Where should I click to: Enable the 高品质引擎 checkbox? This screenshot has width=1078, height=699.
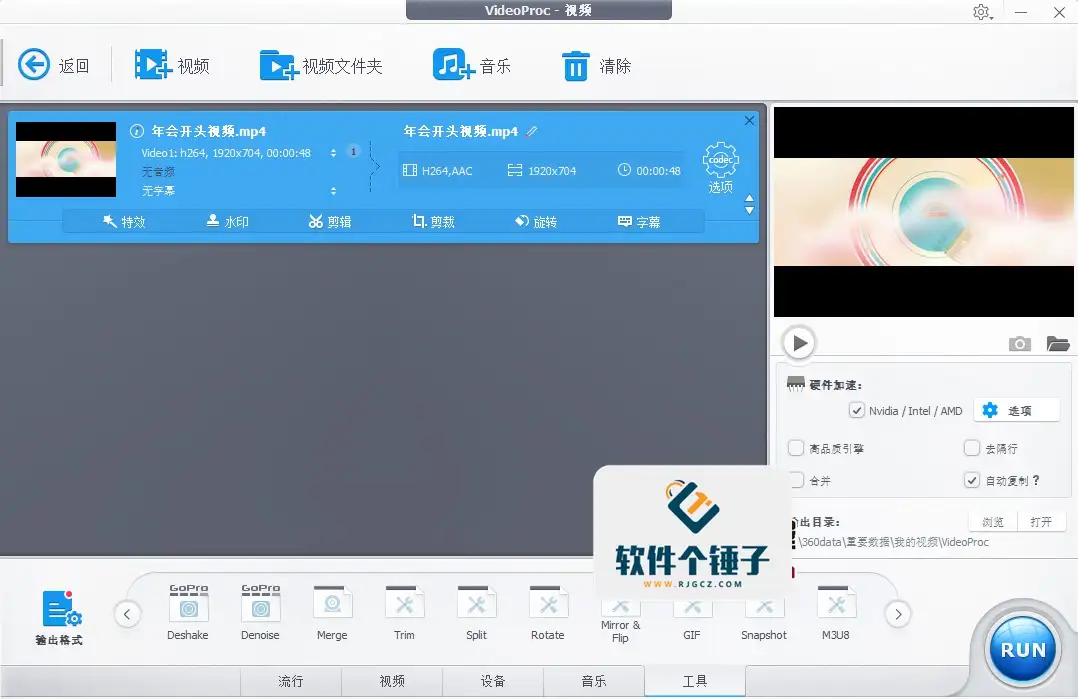pos(797,448)
